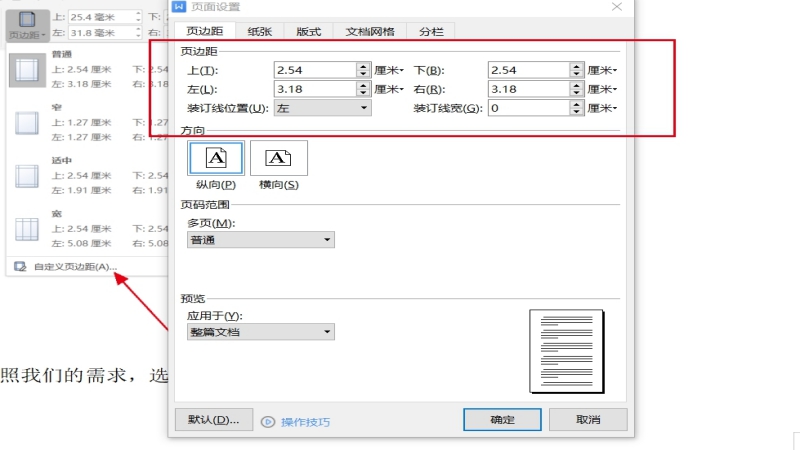The width and height of the screenshot is (800, 450).
Task: Switch to the 文档网格 tab
Action: (368, 32)
